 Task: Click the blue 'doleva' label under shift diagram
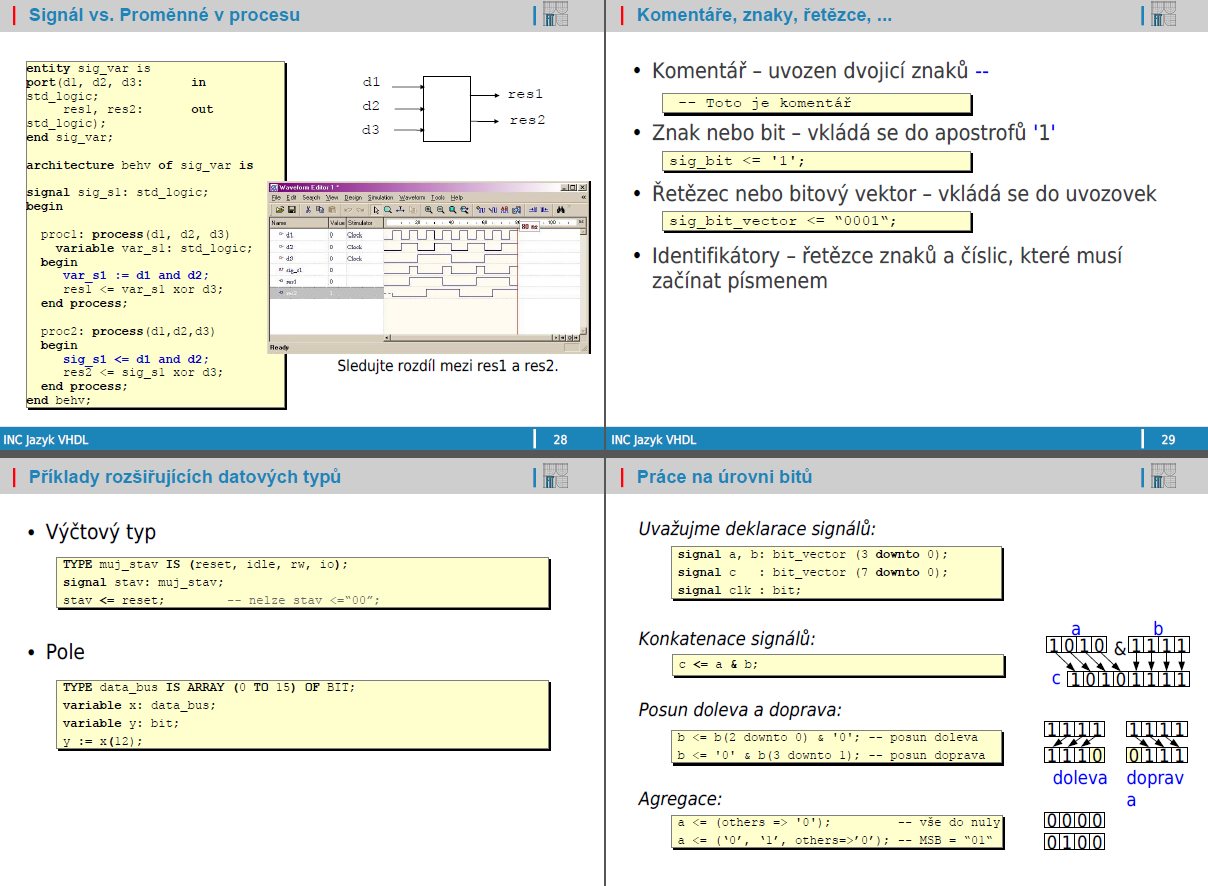(x=1080, y=778)
